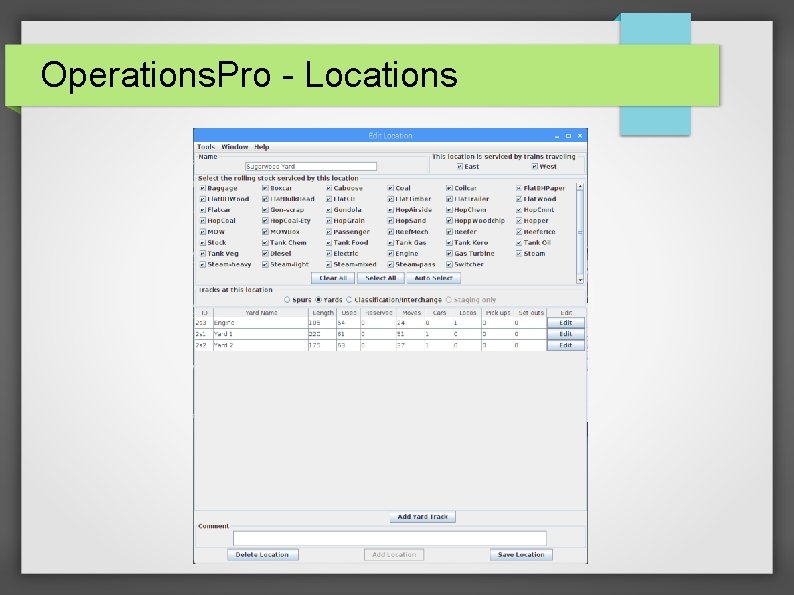794x595 pixels.
Task: Toggle the Tank Kero checkbox
Action: tap(449, 243)
